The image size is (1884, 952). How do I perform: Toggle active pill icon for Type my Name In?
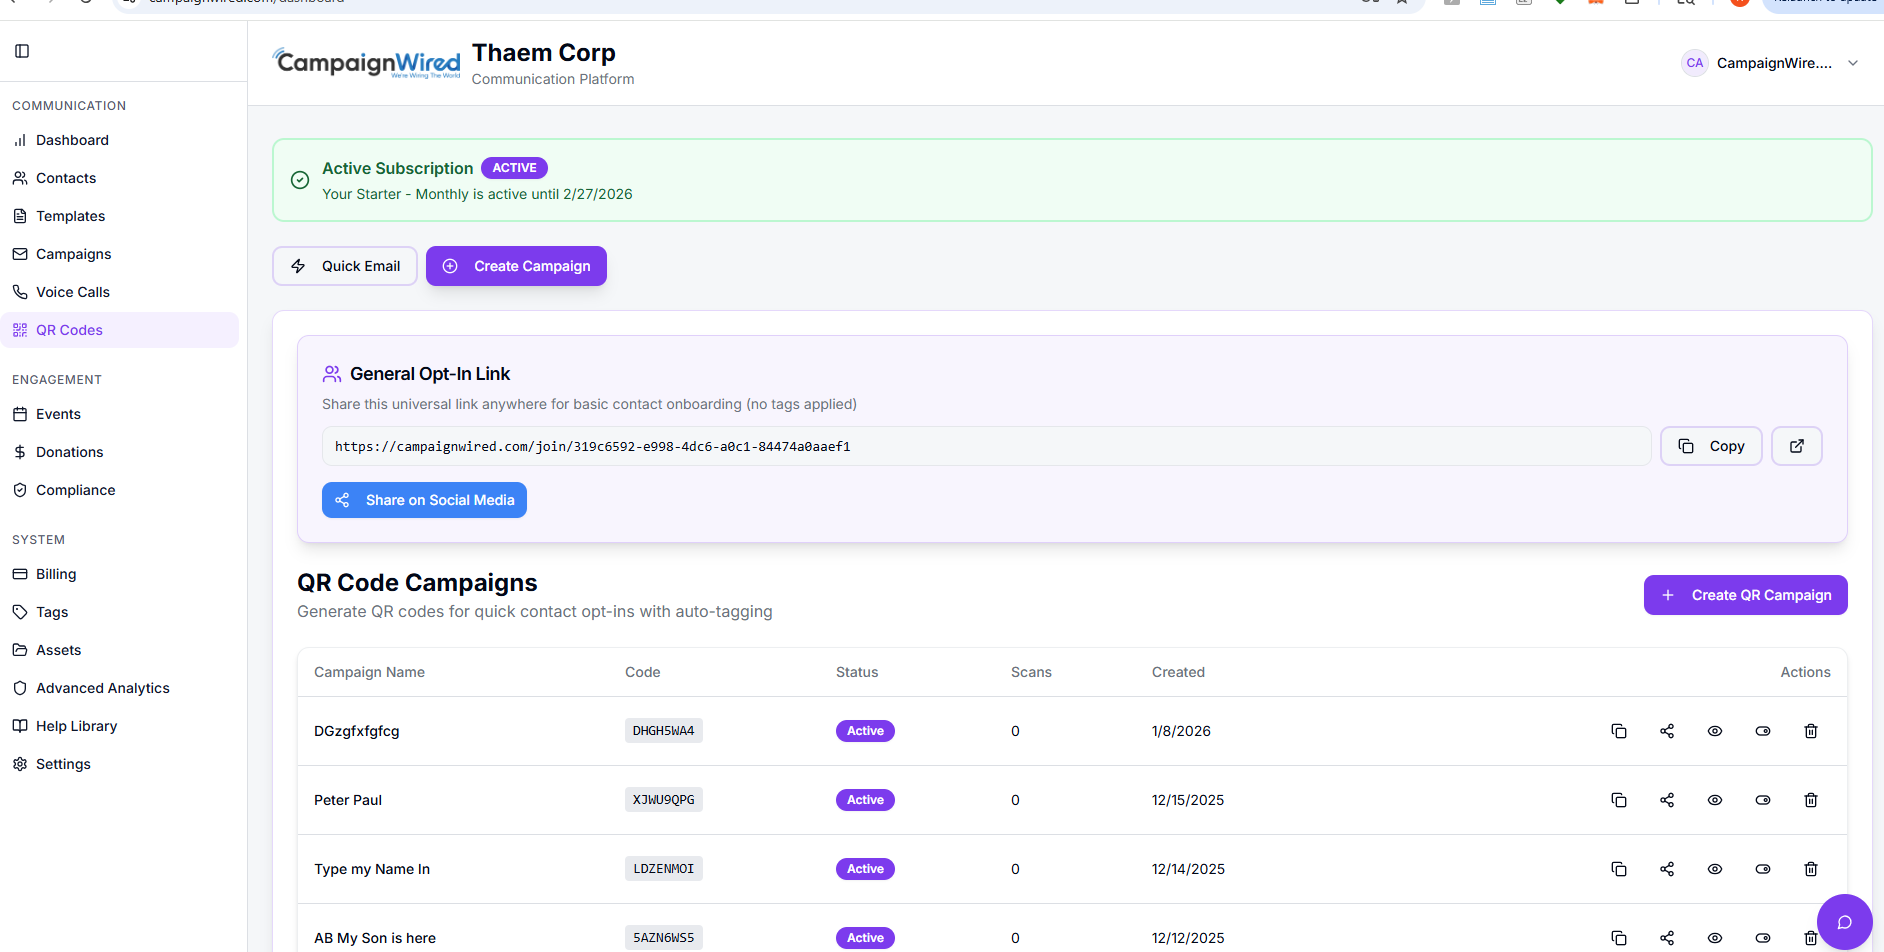1763,869
